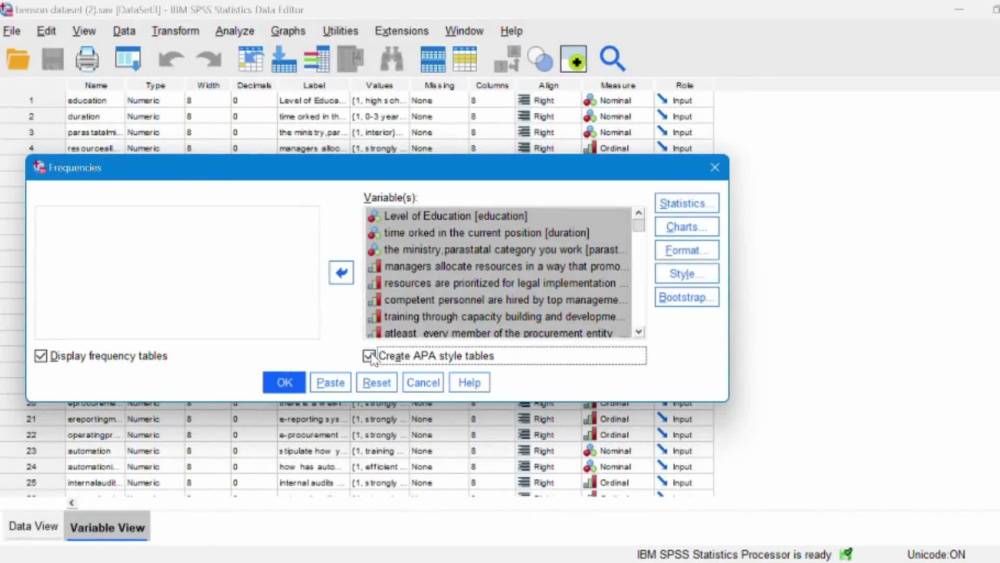Click the Input role icon for duration row

click(x=663, y=116)
